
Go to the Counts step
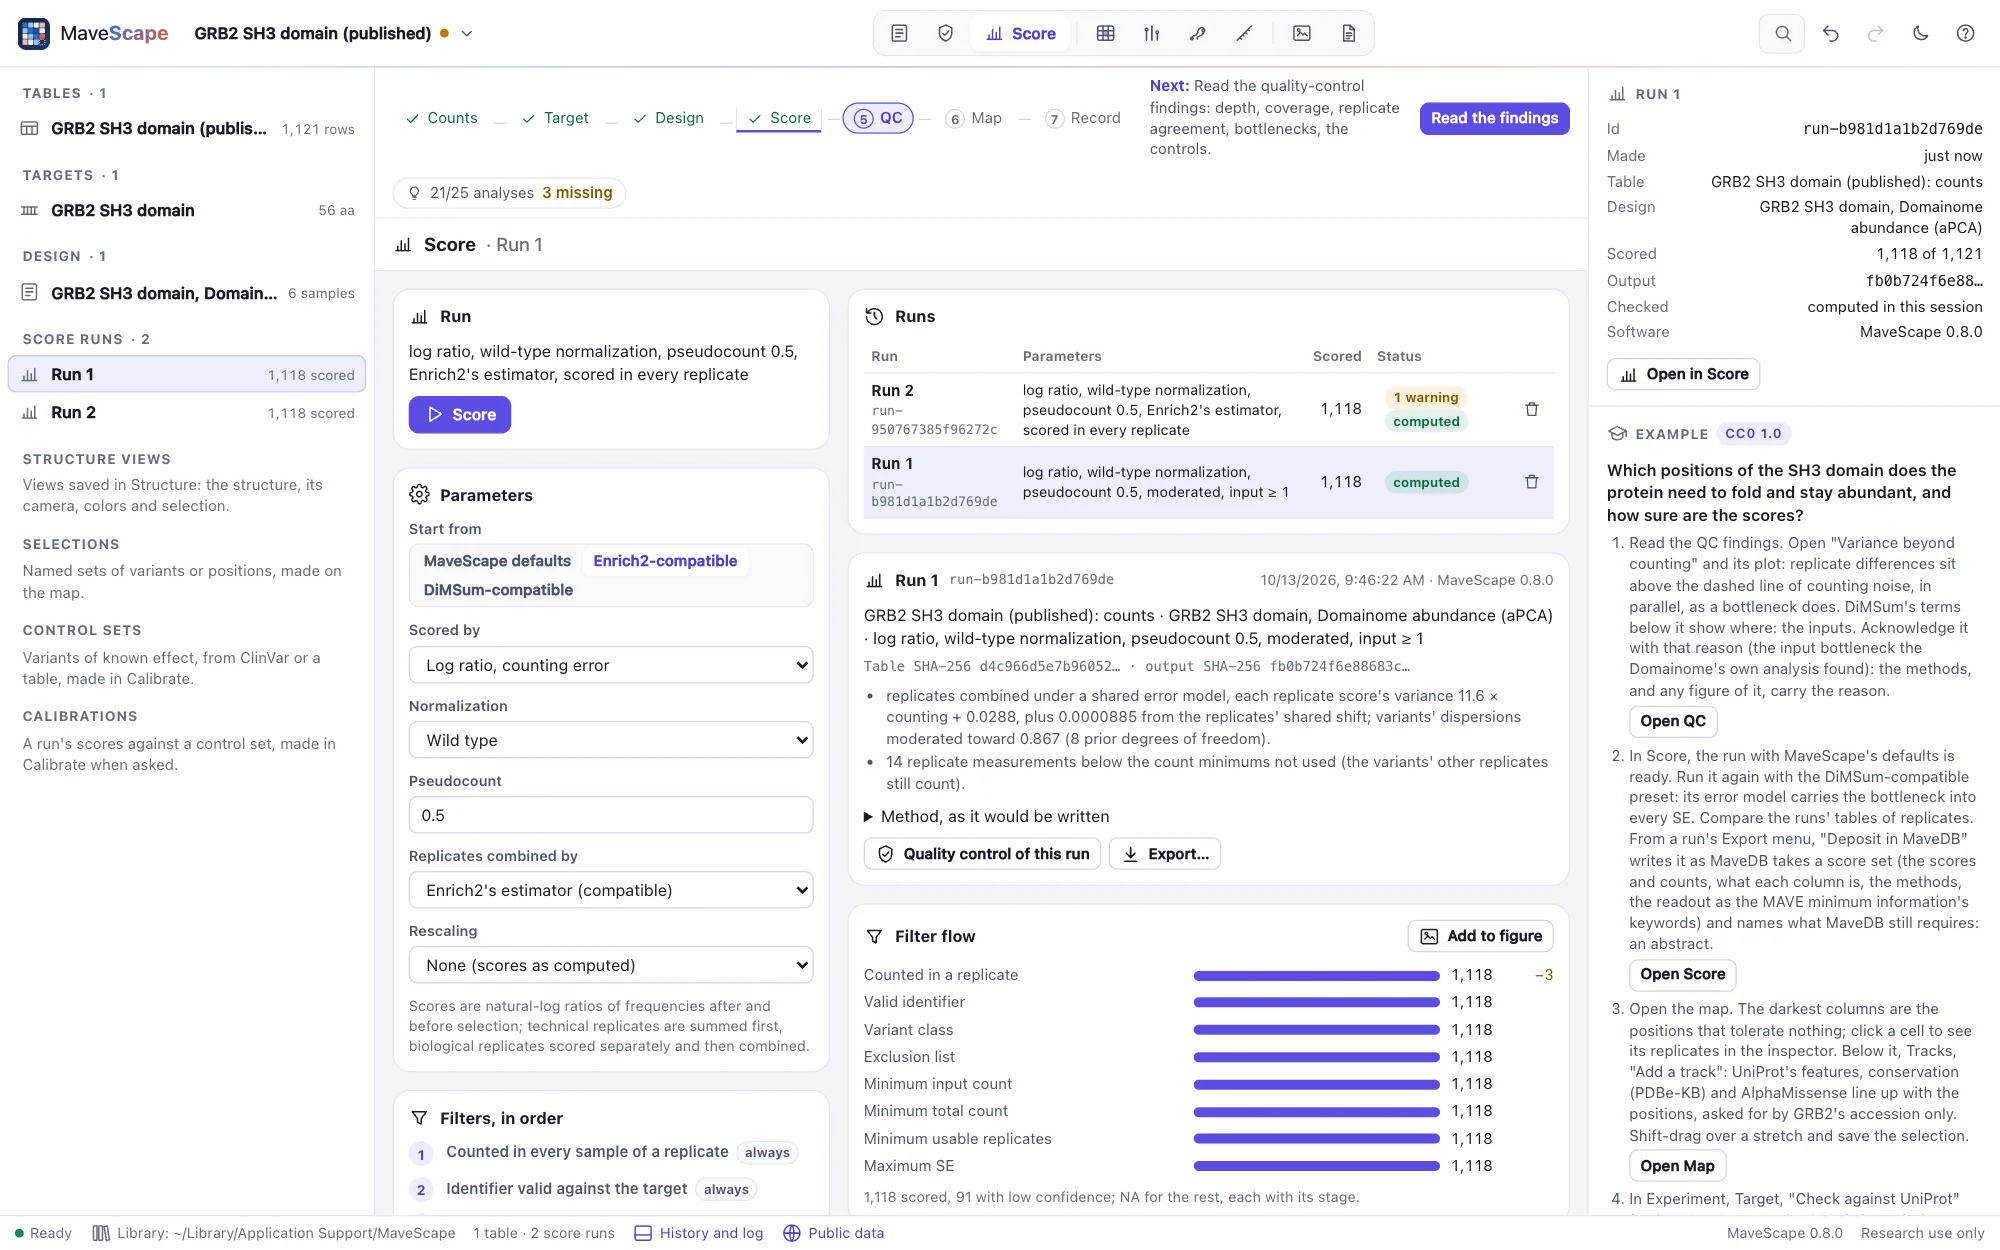pyautogui.click(x=441, y=118)
